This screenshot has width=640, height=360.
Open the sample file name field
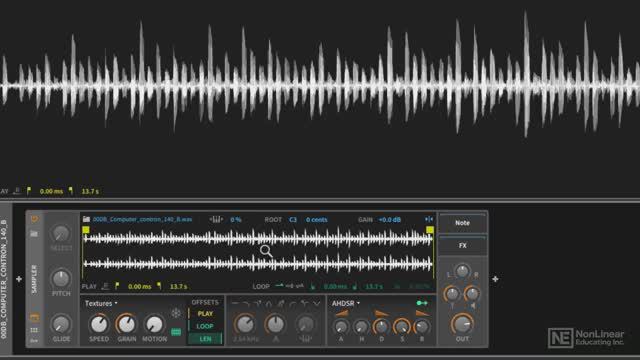142,220
